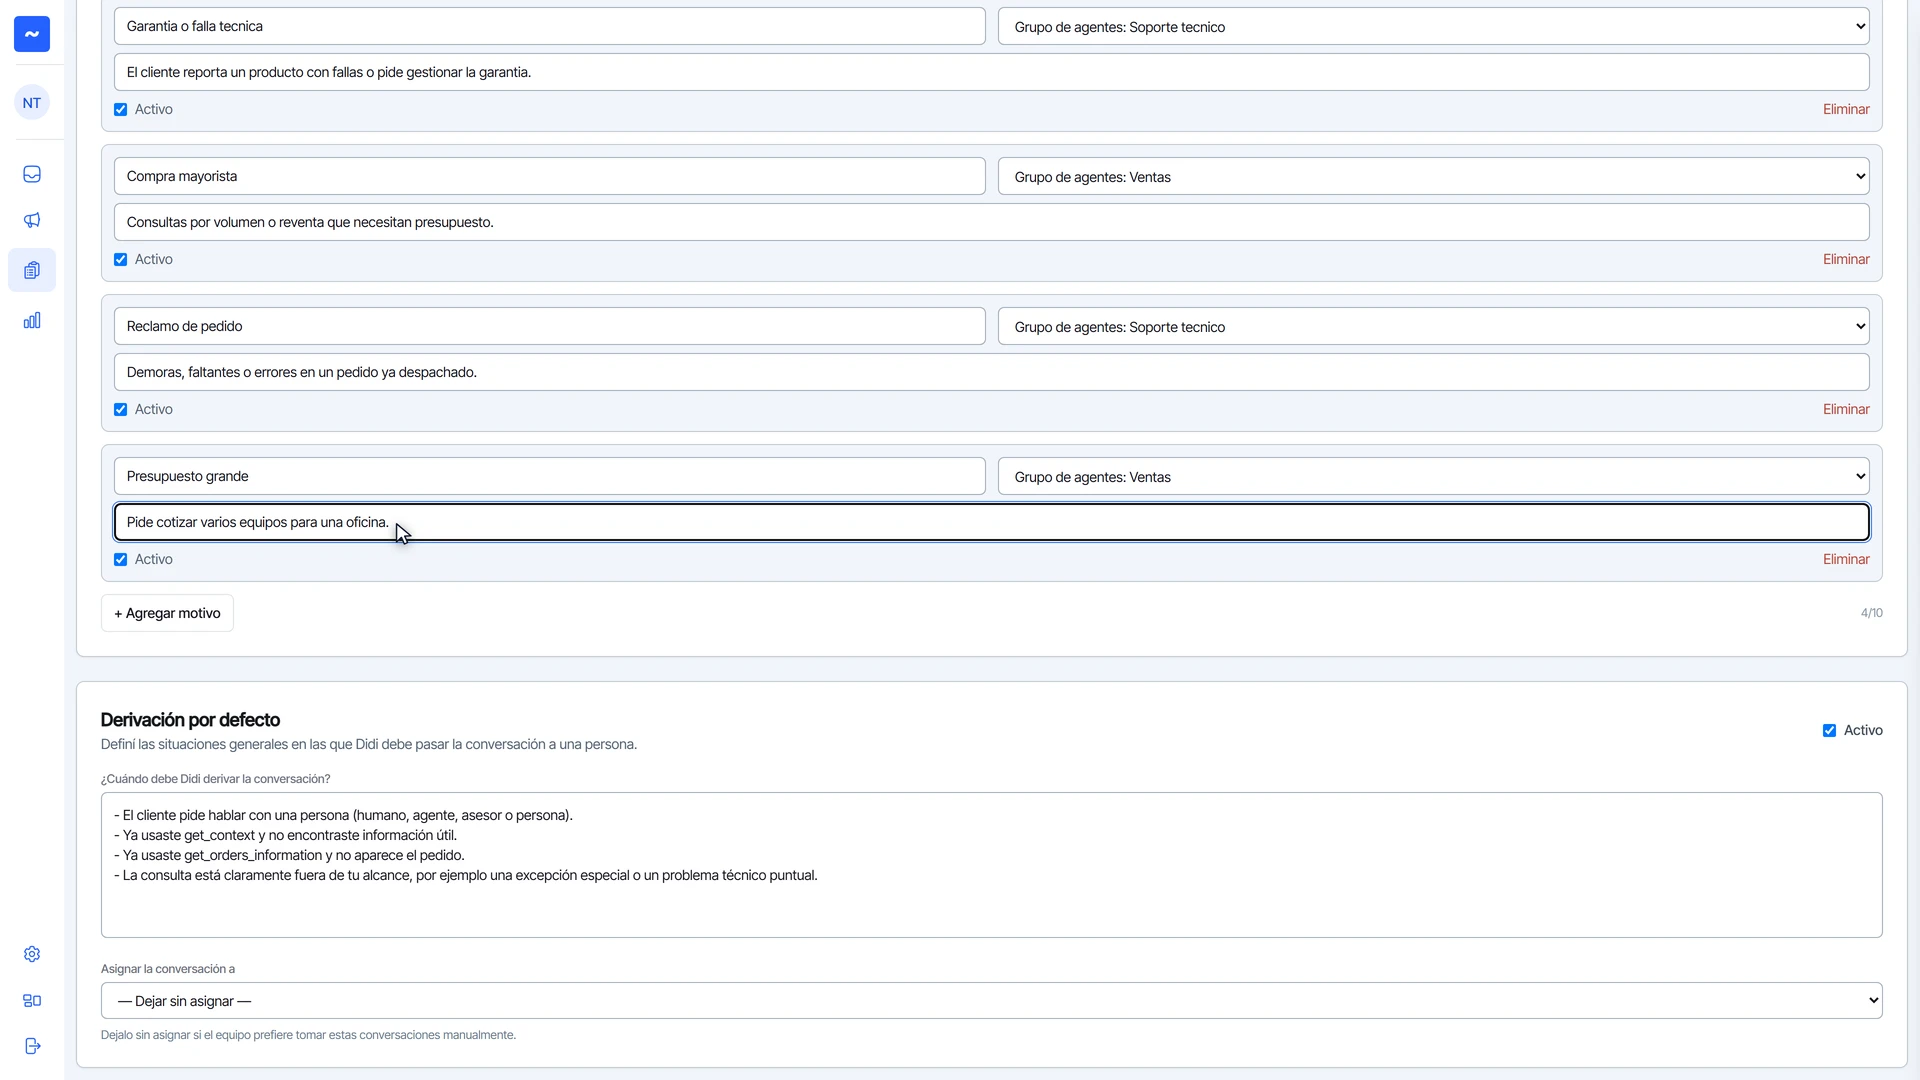The height and width of the screenshot is (1080, 1920).
Task: Click the logout arrow icon
Action: click(x=32, y=1046)
